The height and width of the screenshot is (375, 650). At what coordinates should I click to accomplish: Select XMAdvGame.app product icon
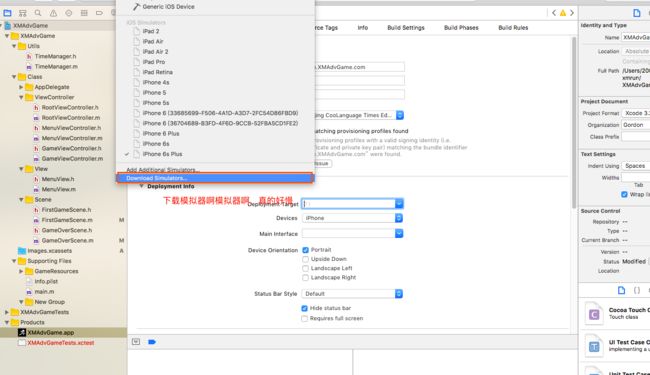(x=22, y=332)
